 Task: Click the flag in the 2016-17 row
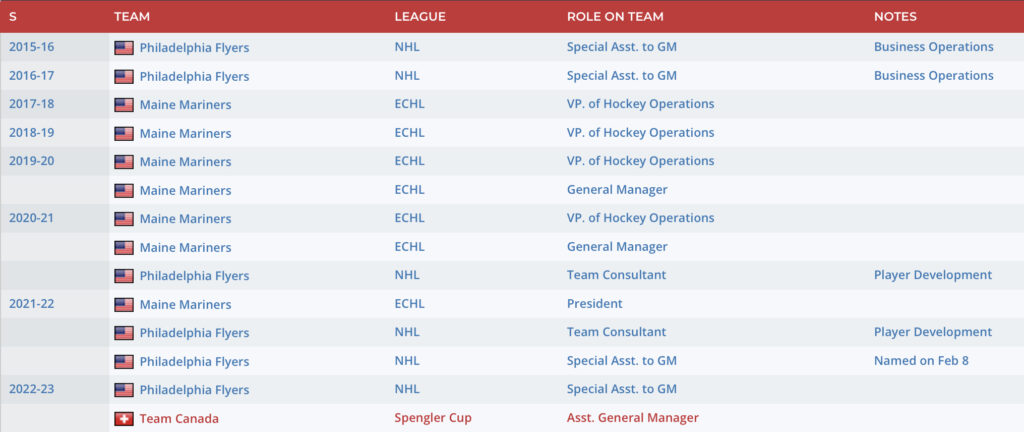124,76
